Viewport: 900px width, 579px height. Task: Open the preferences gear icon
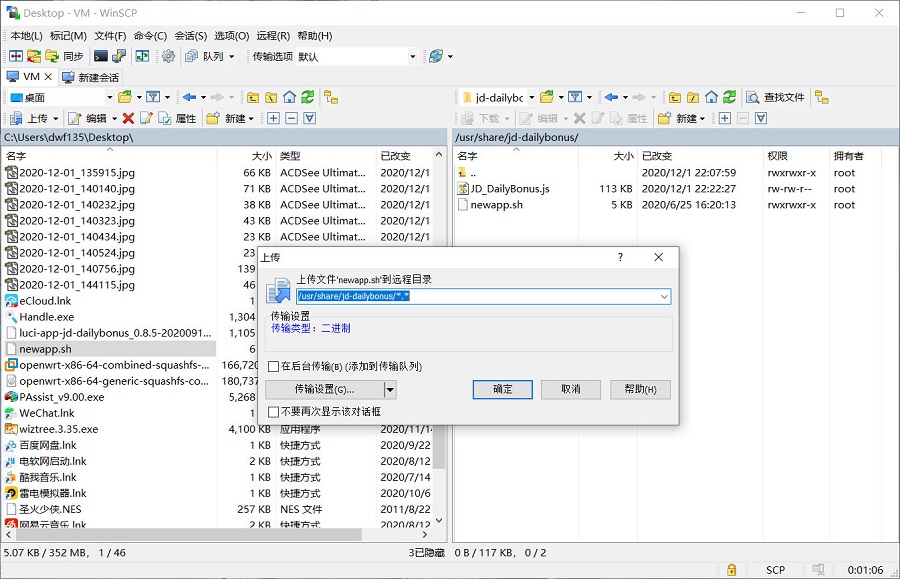click(x=168, y=56)
